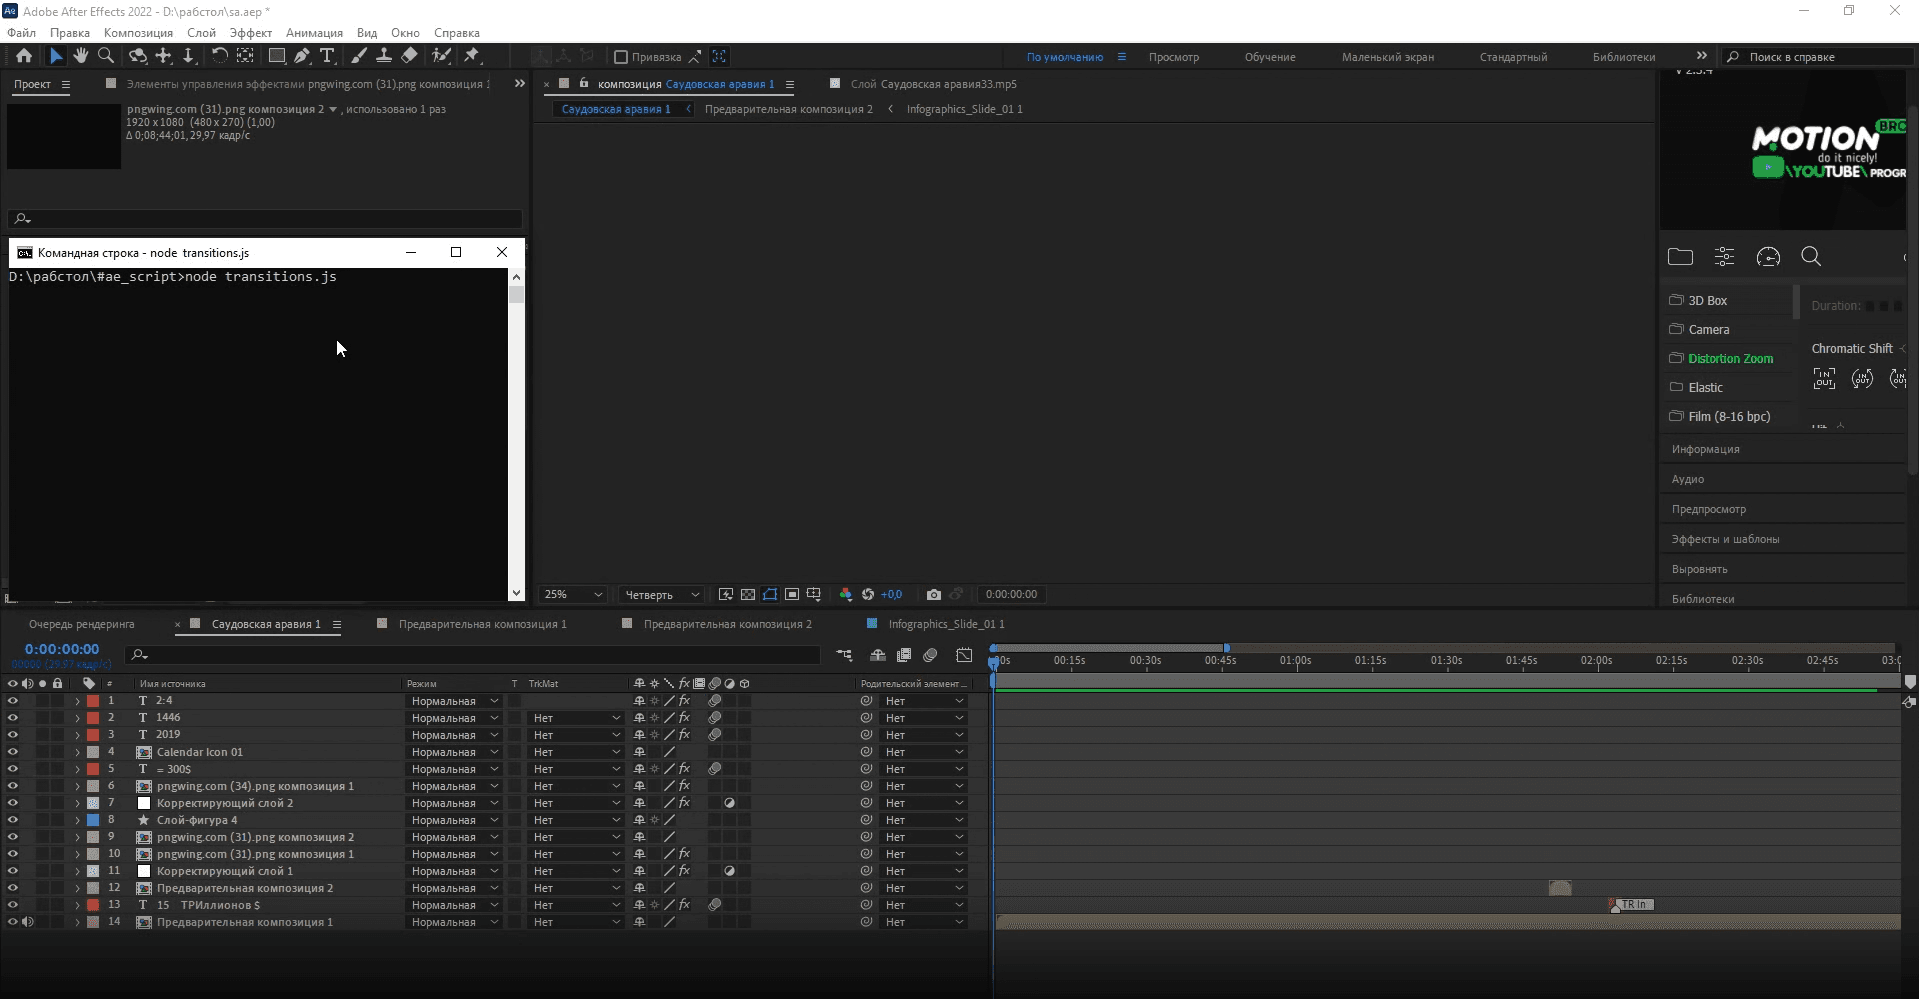Open parent dropdown for 2019 layer
This screenshot has height=999, width=1919.
[x=924, y=735]
